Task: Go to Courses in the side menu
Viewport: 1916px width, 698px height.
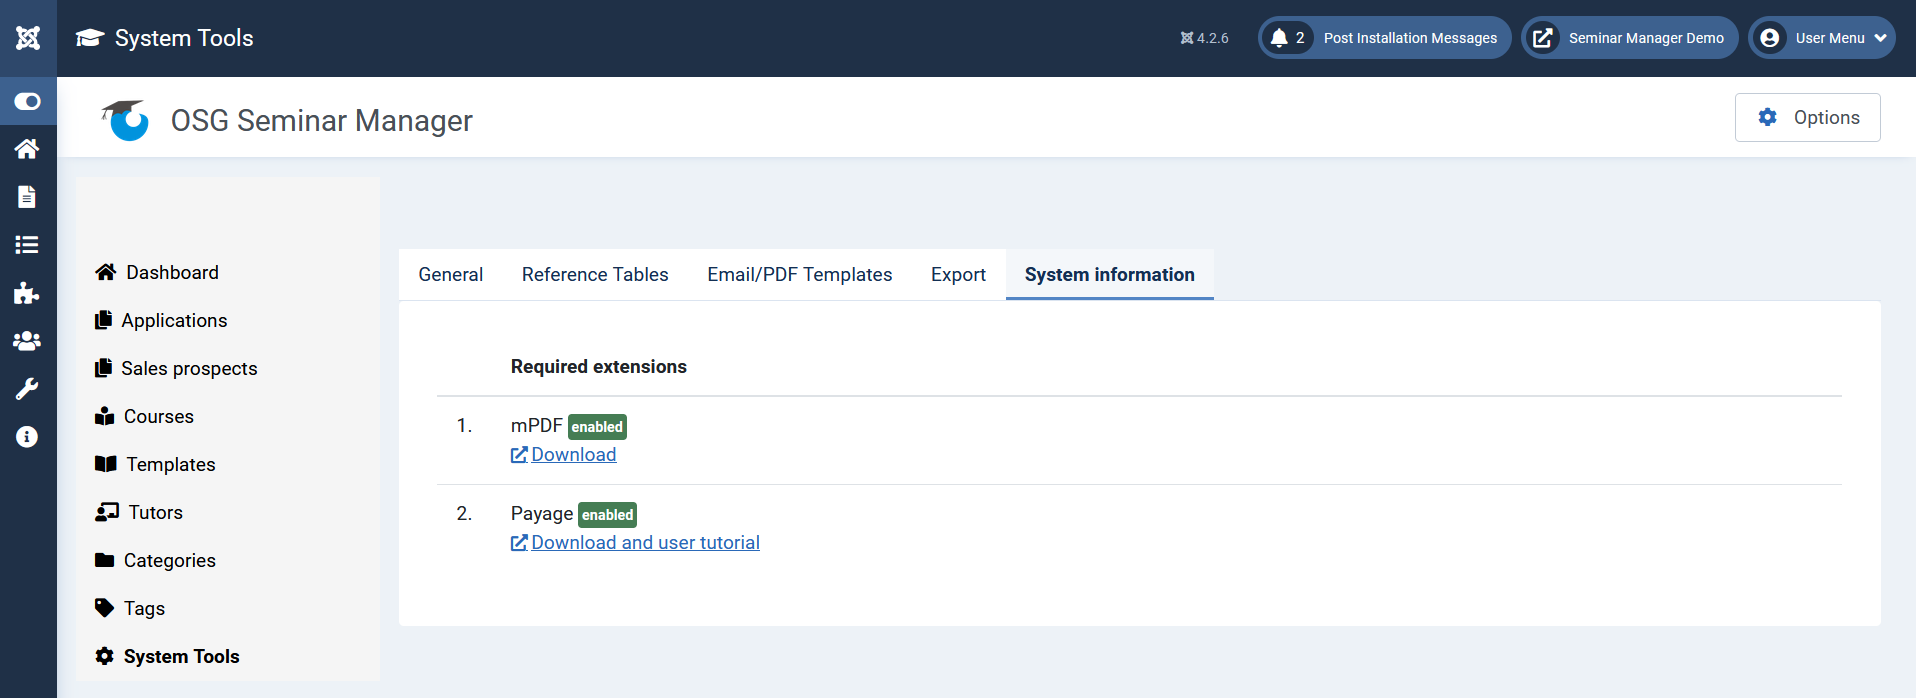Action: pyautogui.click(x=158, y=417)
